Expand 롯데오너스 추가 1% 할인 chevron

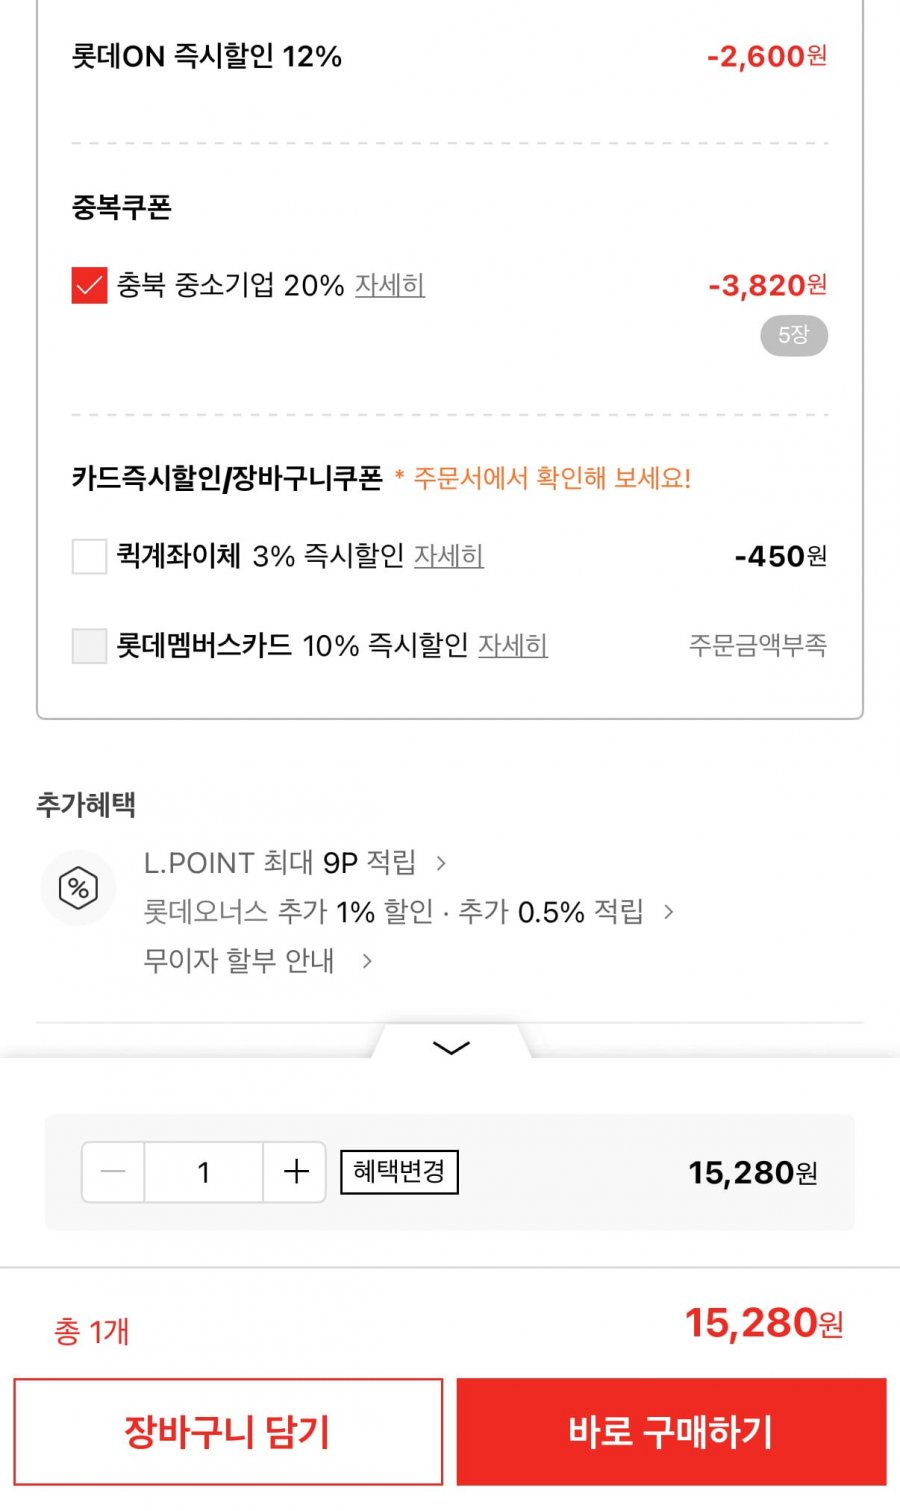coord(669,912)
